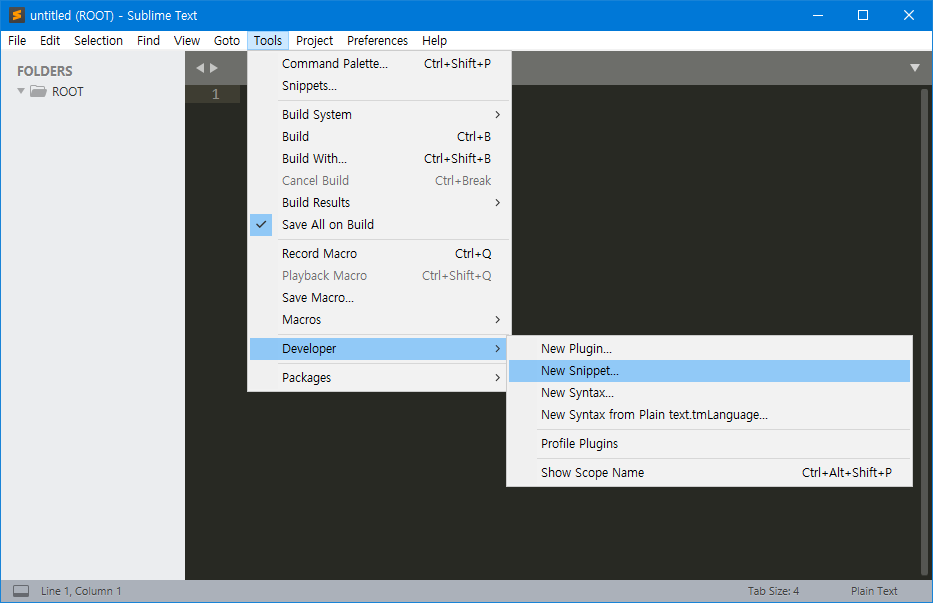Screen dimensions: 933x603
Task: Open the Developer submenu
Action: click(380, 349)
